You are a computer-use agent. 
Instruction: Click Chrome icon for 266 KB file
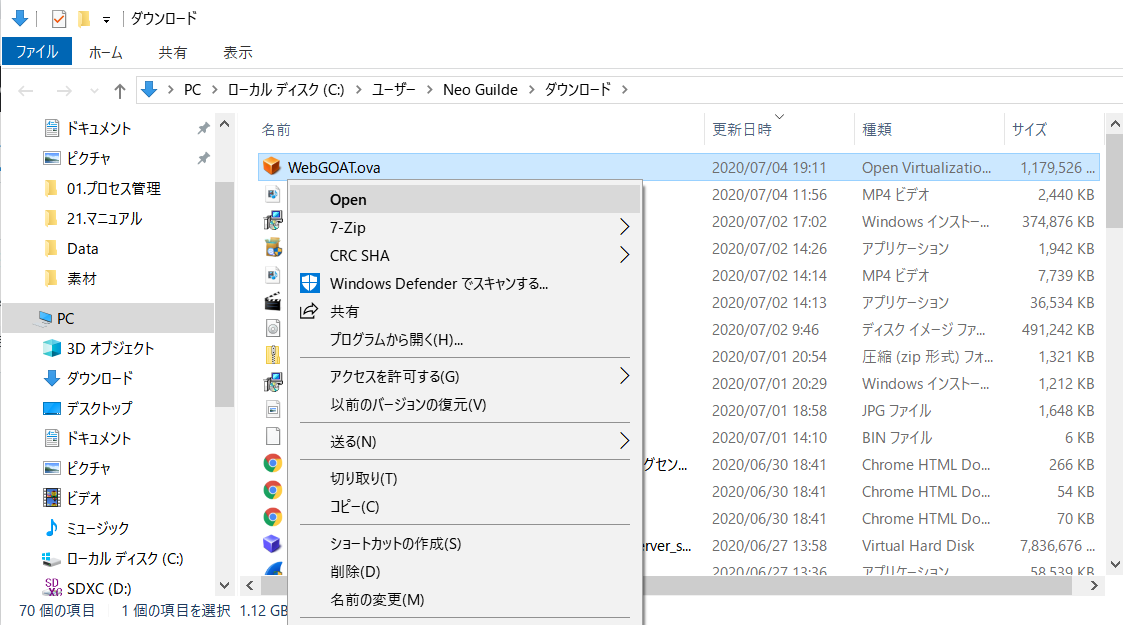272,463
